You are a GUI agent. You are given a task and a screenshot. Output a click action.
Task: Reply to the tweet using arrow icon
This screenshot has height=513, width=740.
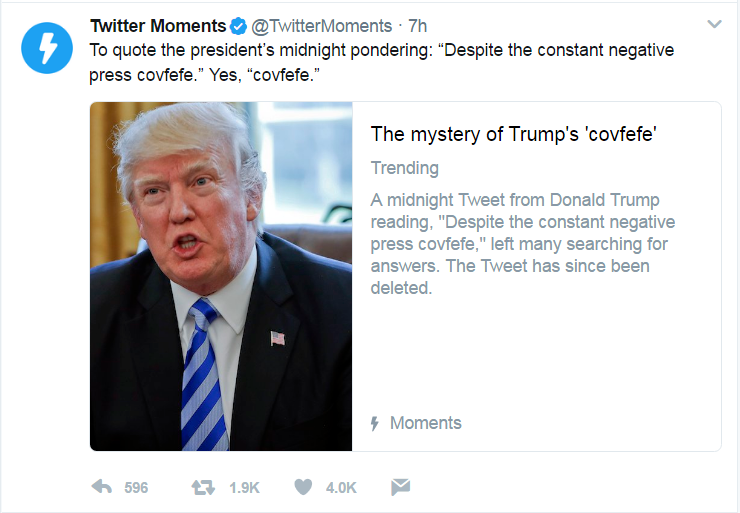101,487
